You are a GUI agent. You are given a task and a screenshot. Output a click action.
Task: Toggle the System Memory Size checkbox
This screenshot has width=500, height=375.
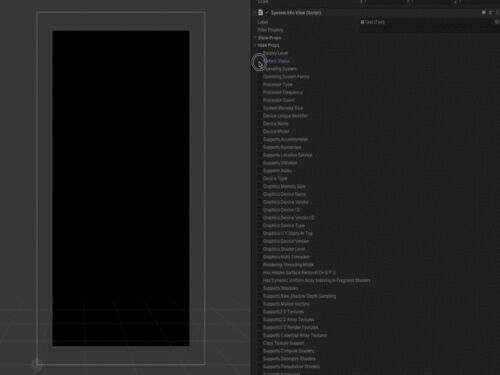[260, 108]
